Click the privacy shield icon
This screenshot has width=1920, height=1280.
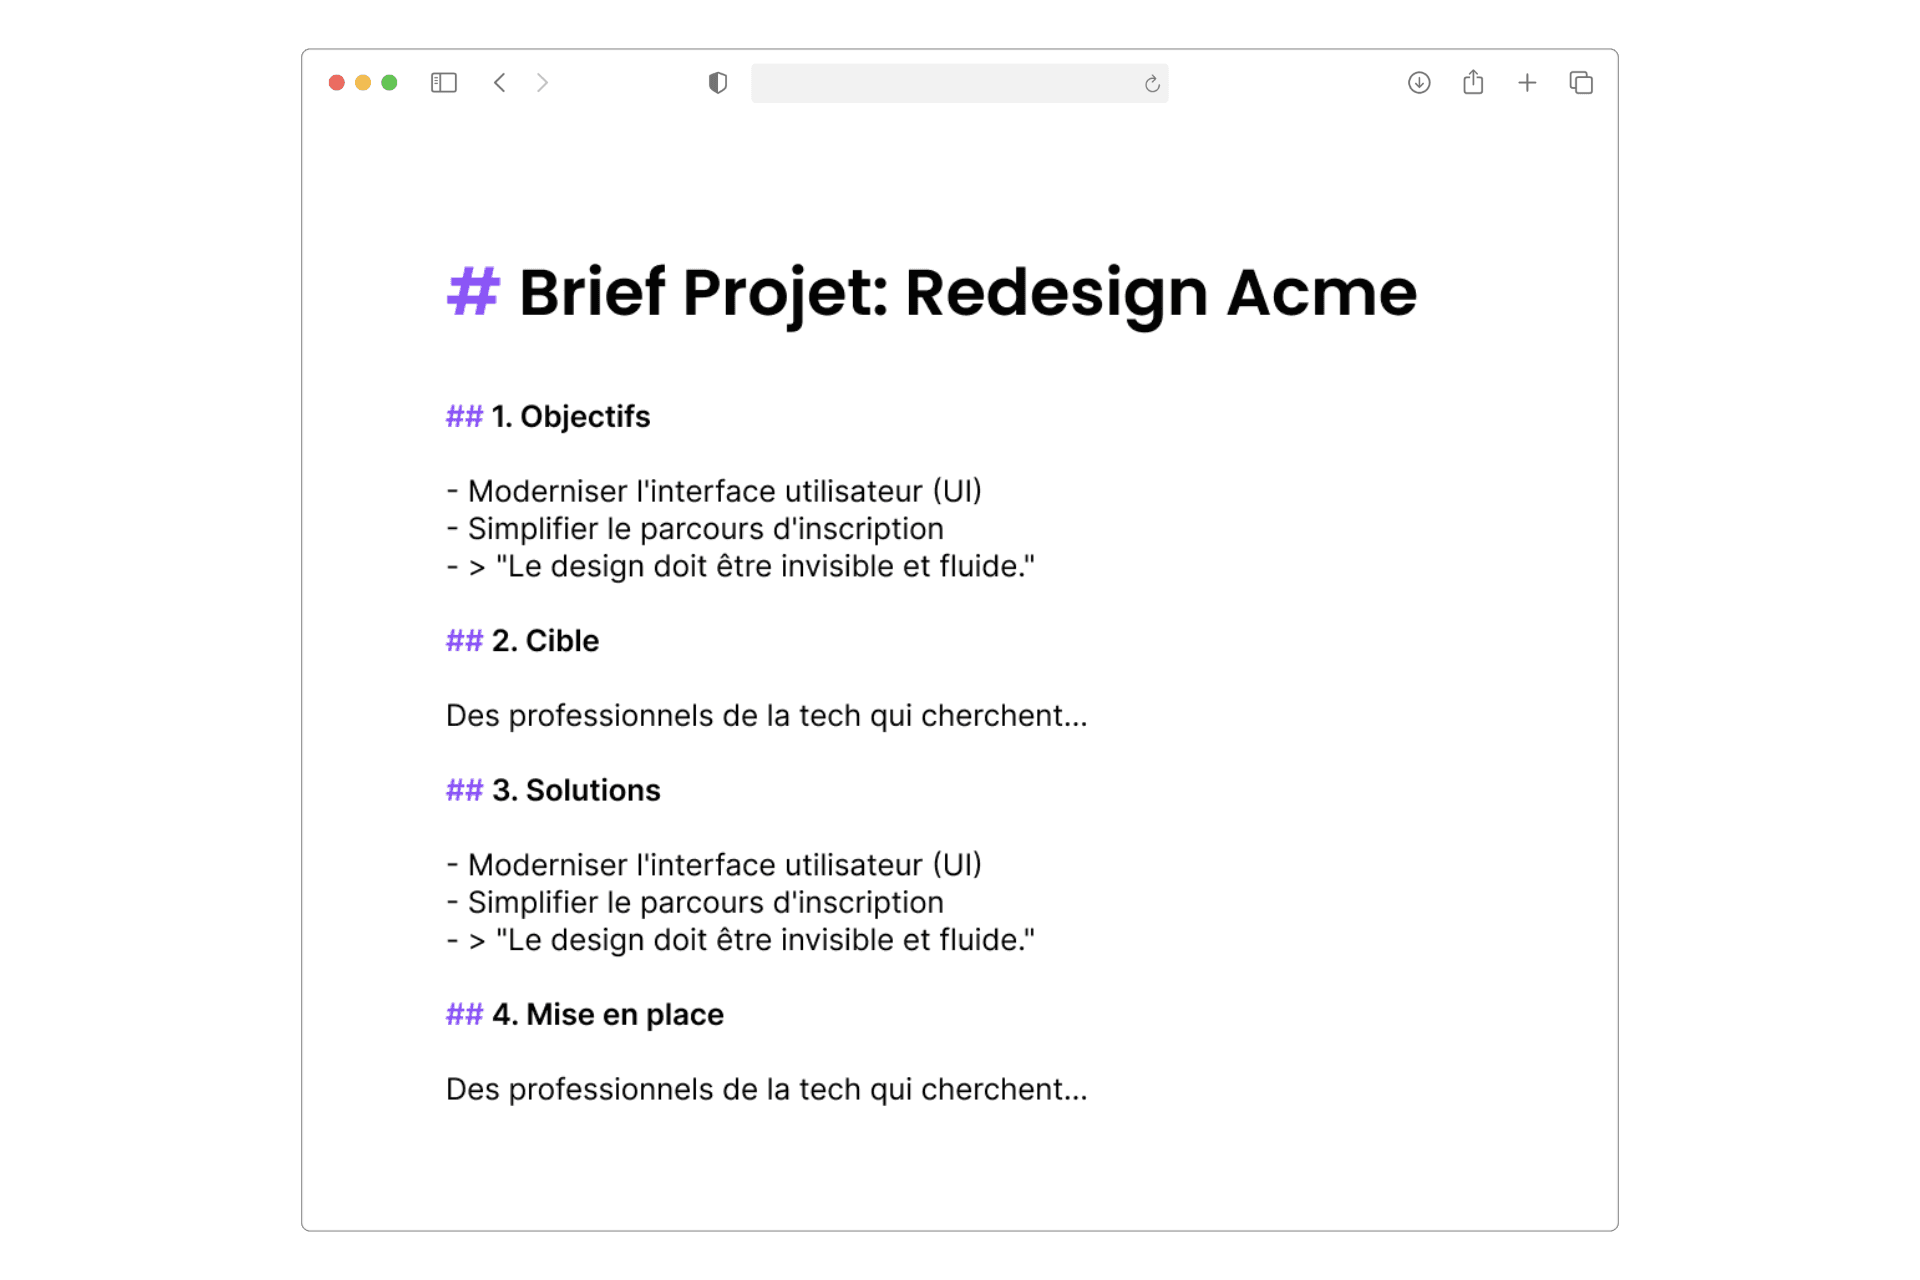click(x=717, y=83)
